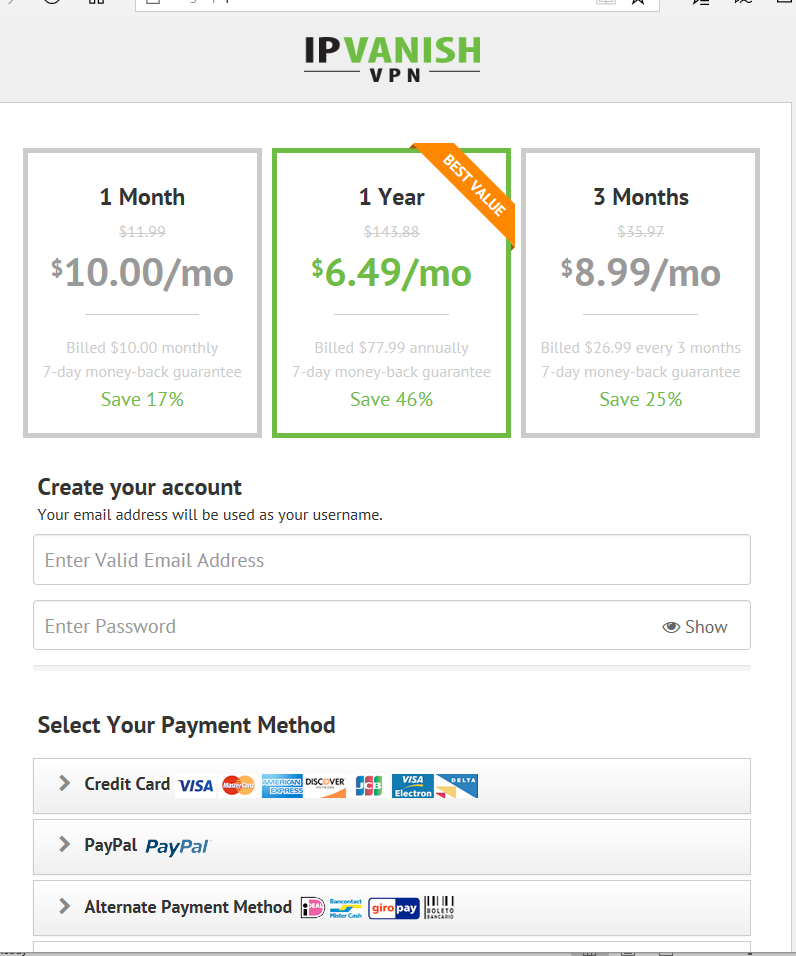Click the giropay payment icon

click(394, 908)
